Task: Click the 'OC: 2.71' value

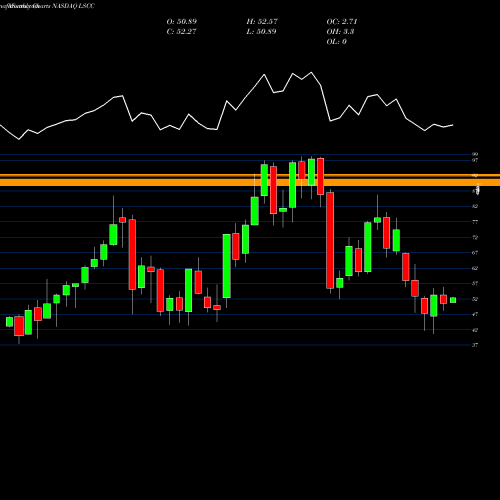Action: (342, 22)
